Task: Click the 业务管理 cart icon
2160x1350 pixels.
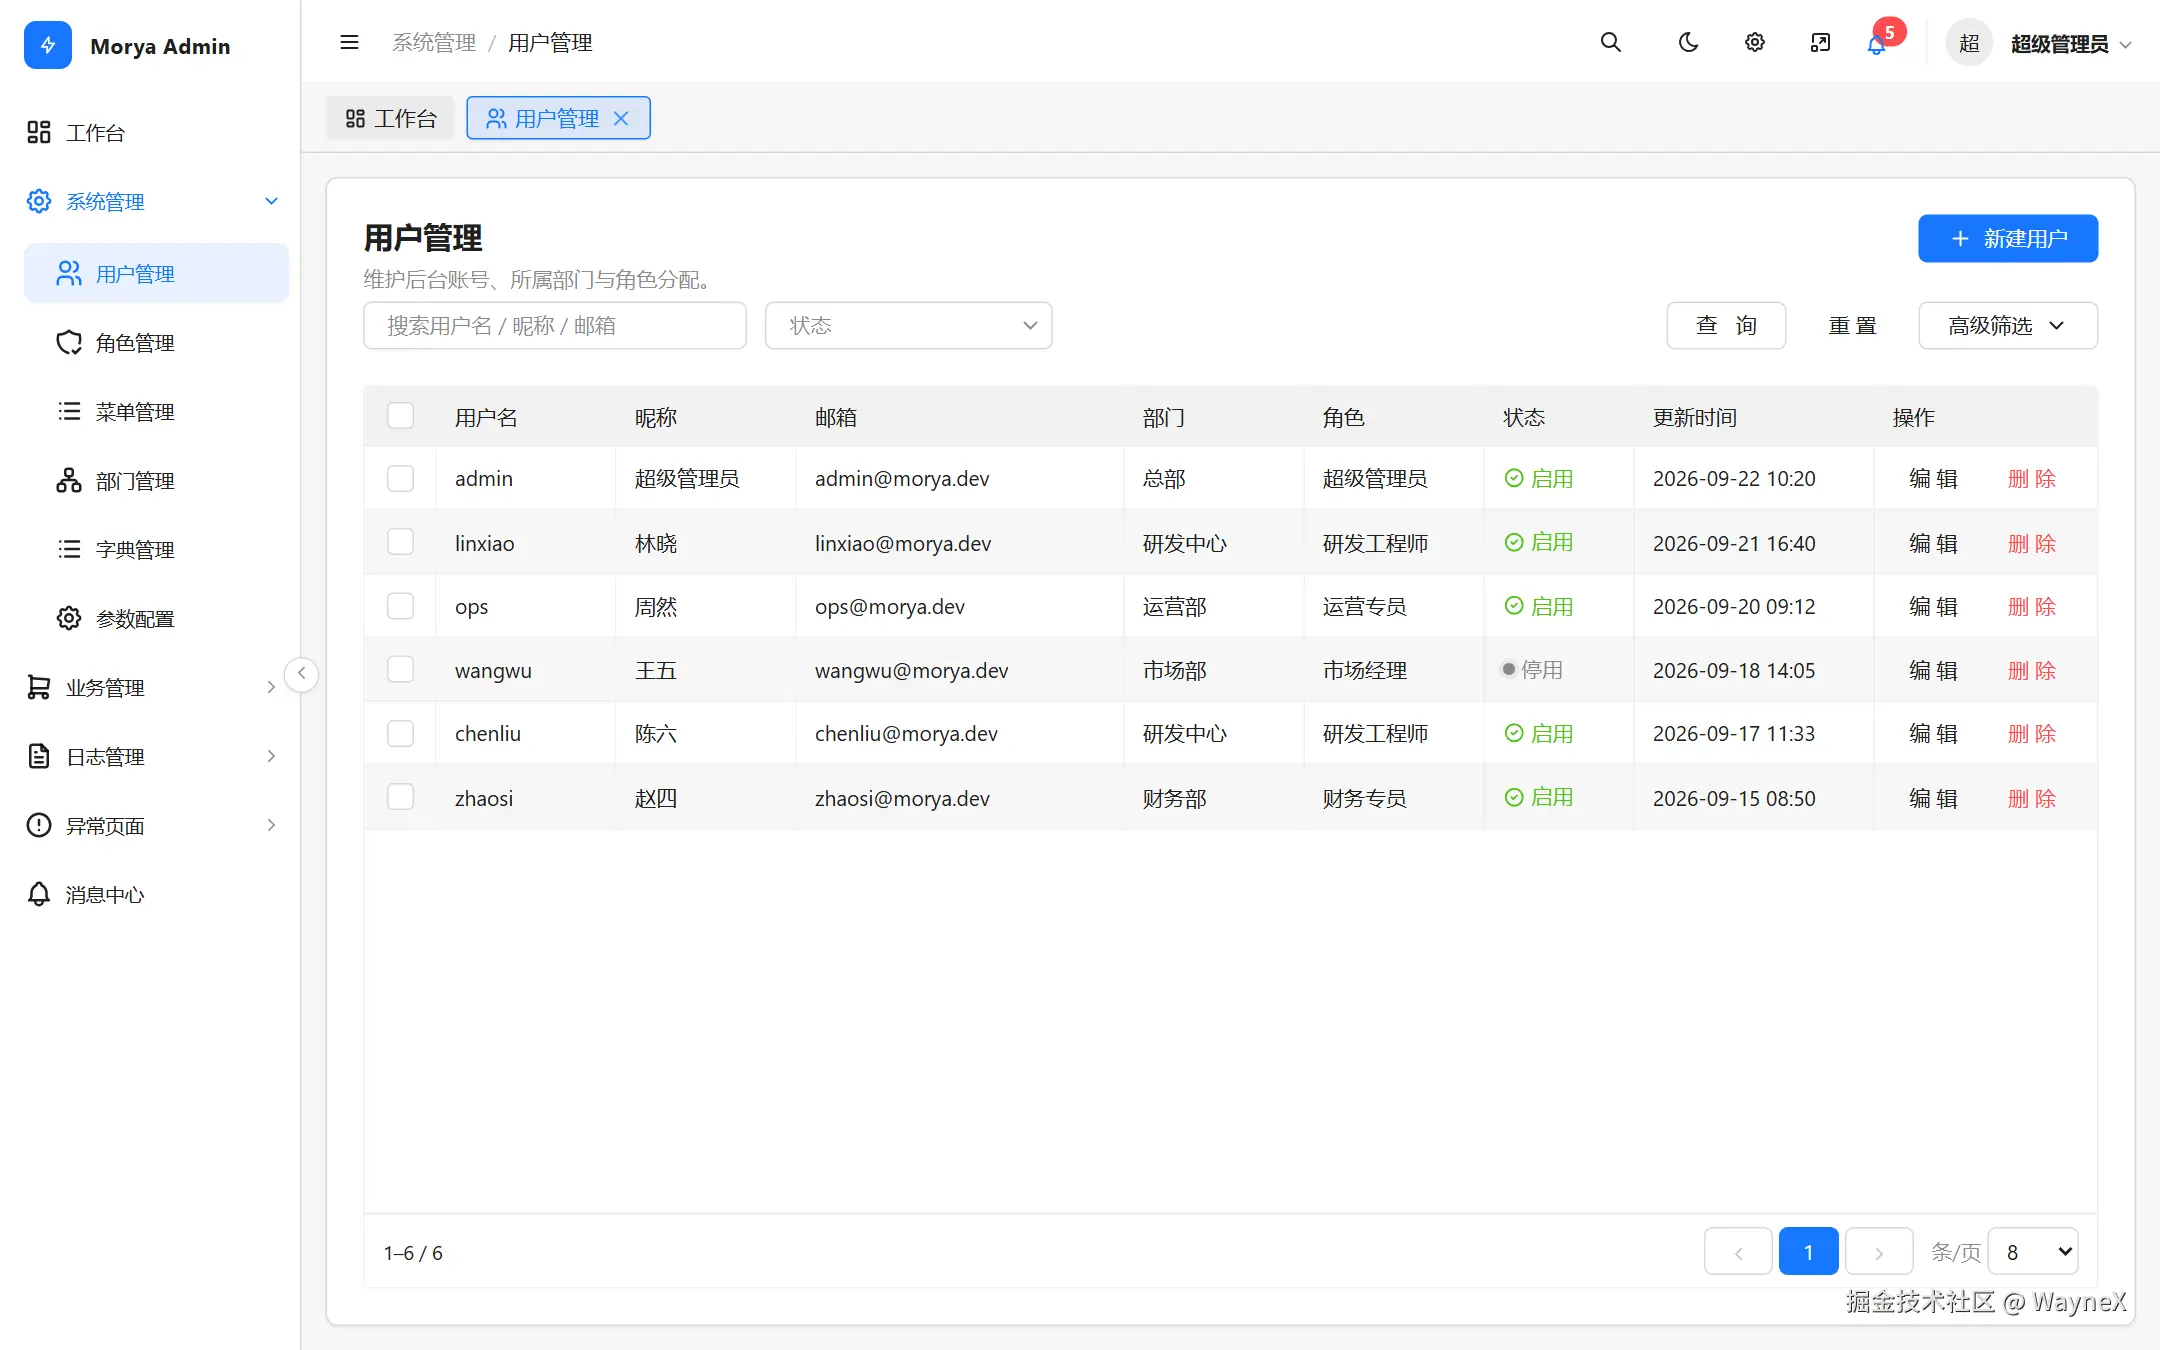Action: (x=39, y=687)
